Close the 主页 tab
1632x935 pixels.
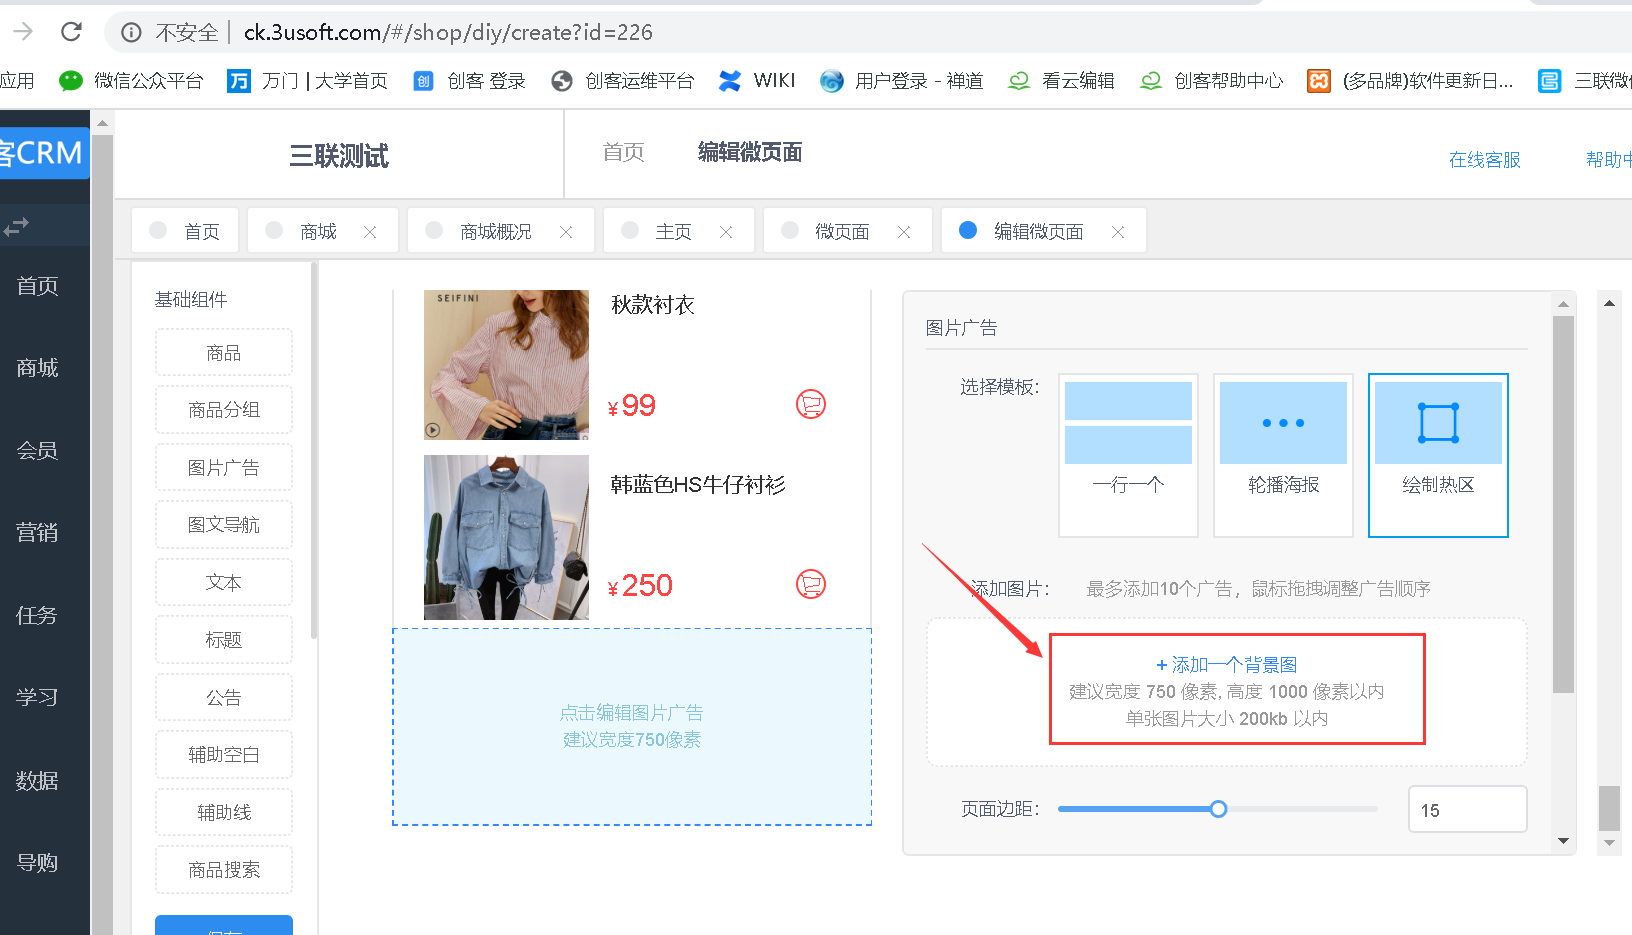(726, 232)
